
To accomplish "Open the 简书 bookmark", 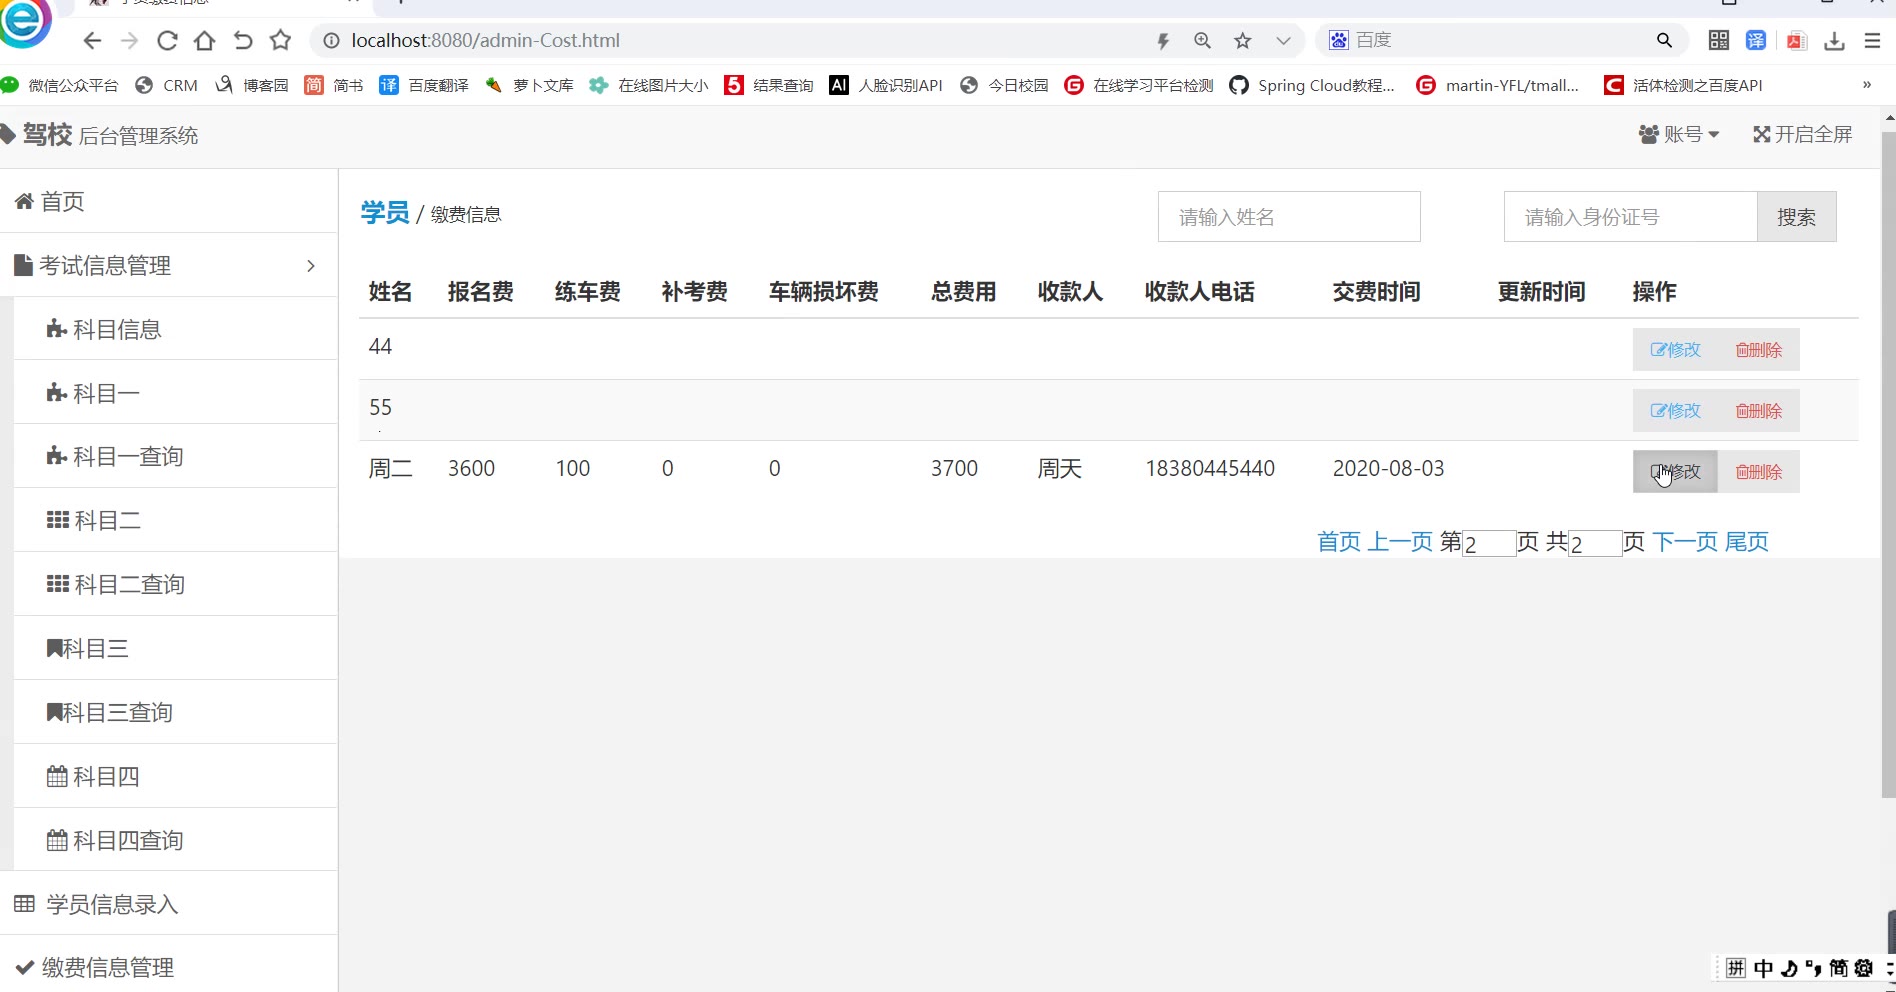I will [334, 85].
